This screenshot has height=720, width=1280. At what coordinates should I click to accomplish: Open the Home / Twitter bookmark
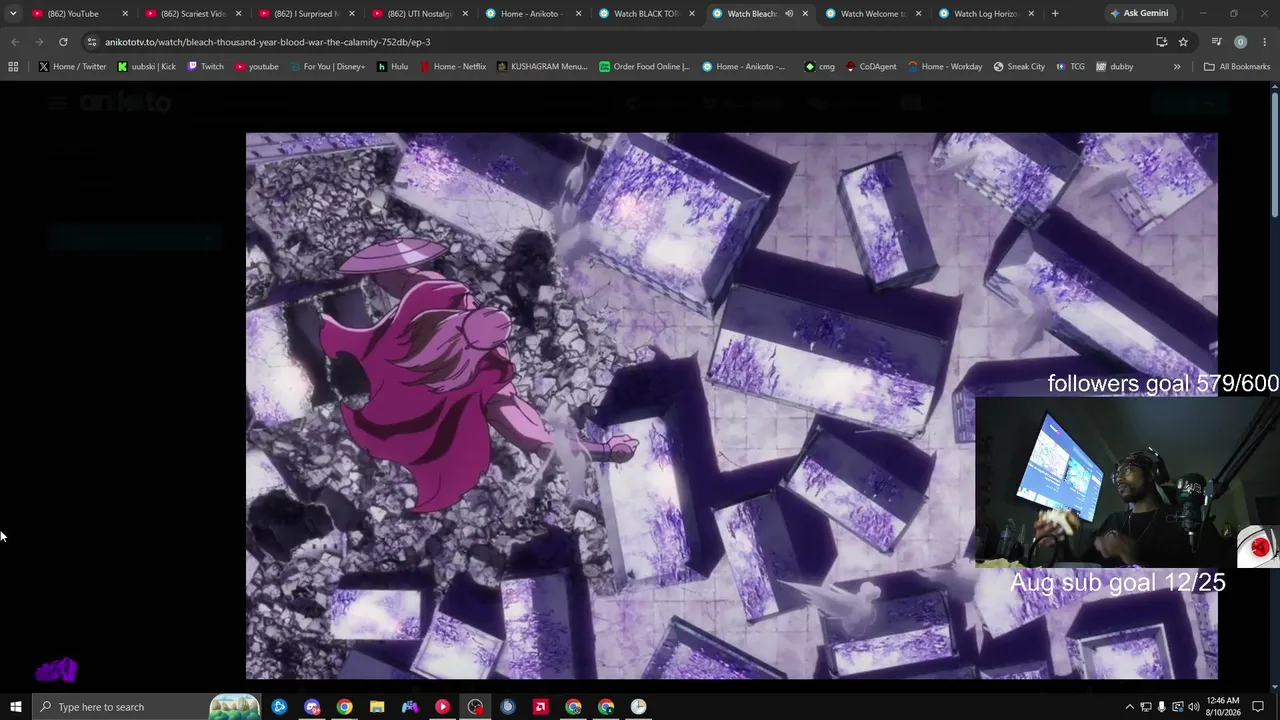coord(72,66)
